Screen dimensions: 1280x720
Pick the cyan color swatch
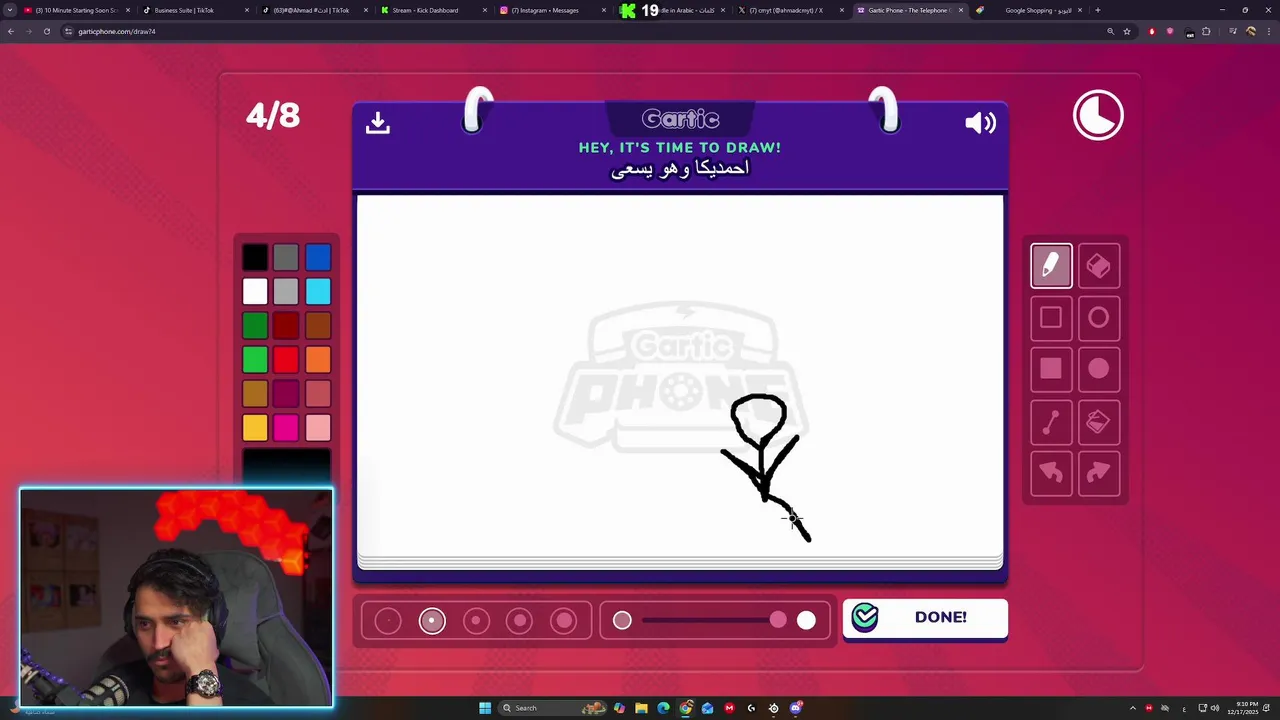[x=318, y=291]
